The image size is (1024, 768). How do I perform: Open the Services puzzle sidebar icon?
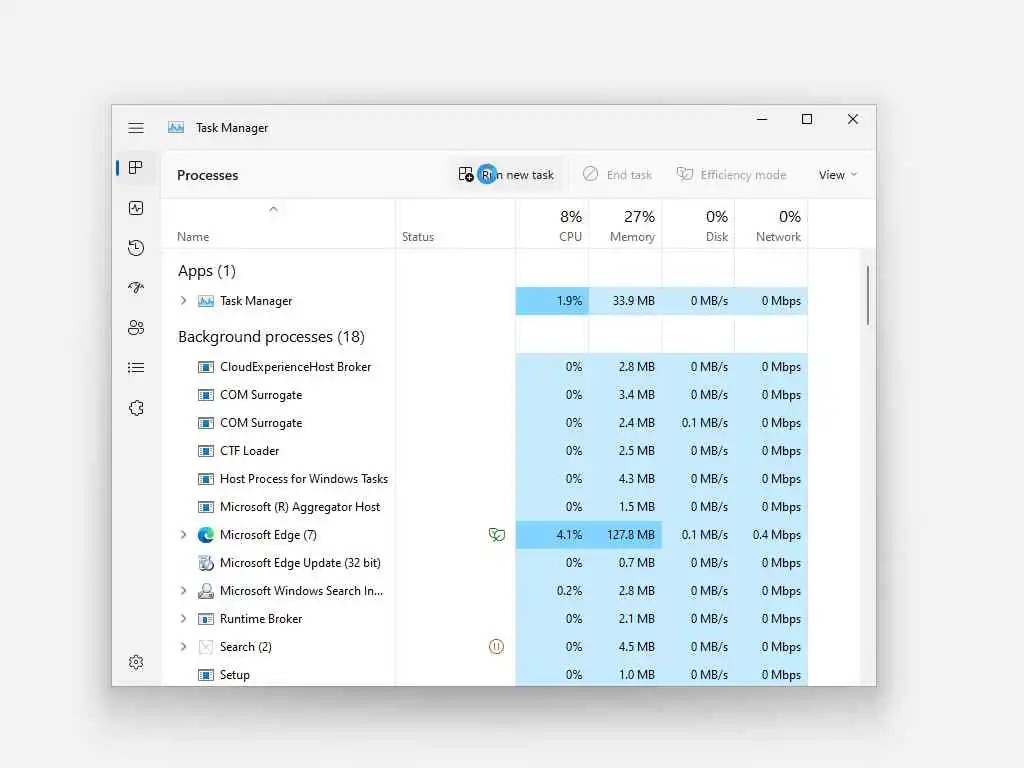click(136, 408)
